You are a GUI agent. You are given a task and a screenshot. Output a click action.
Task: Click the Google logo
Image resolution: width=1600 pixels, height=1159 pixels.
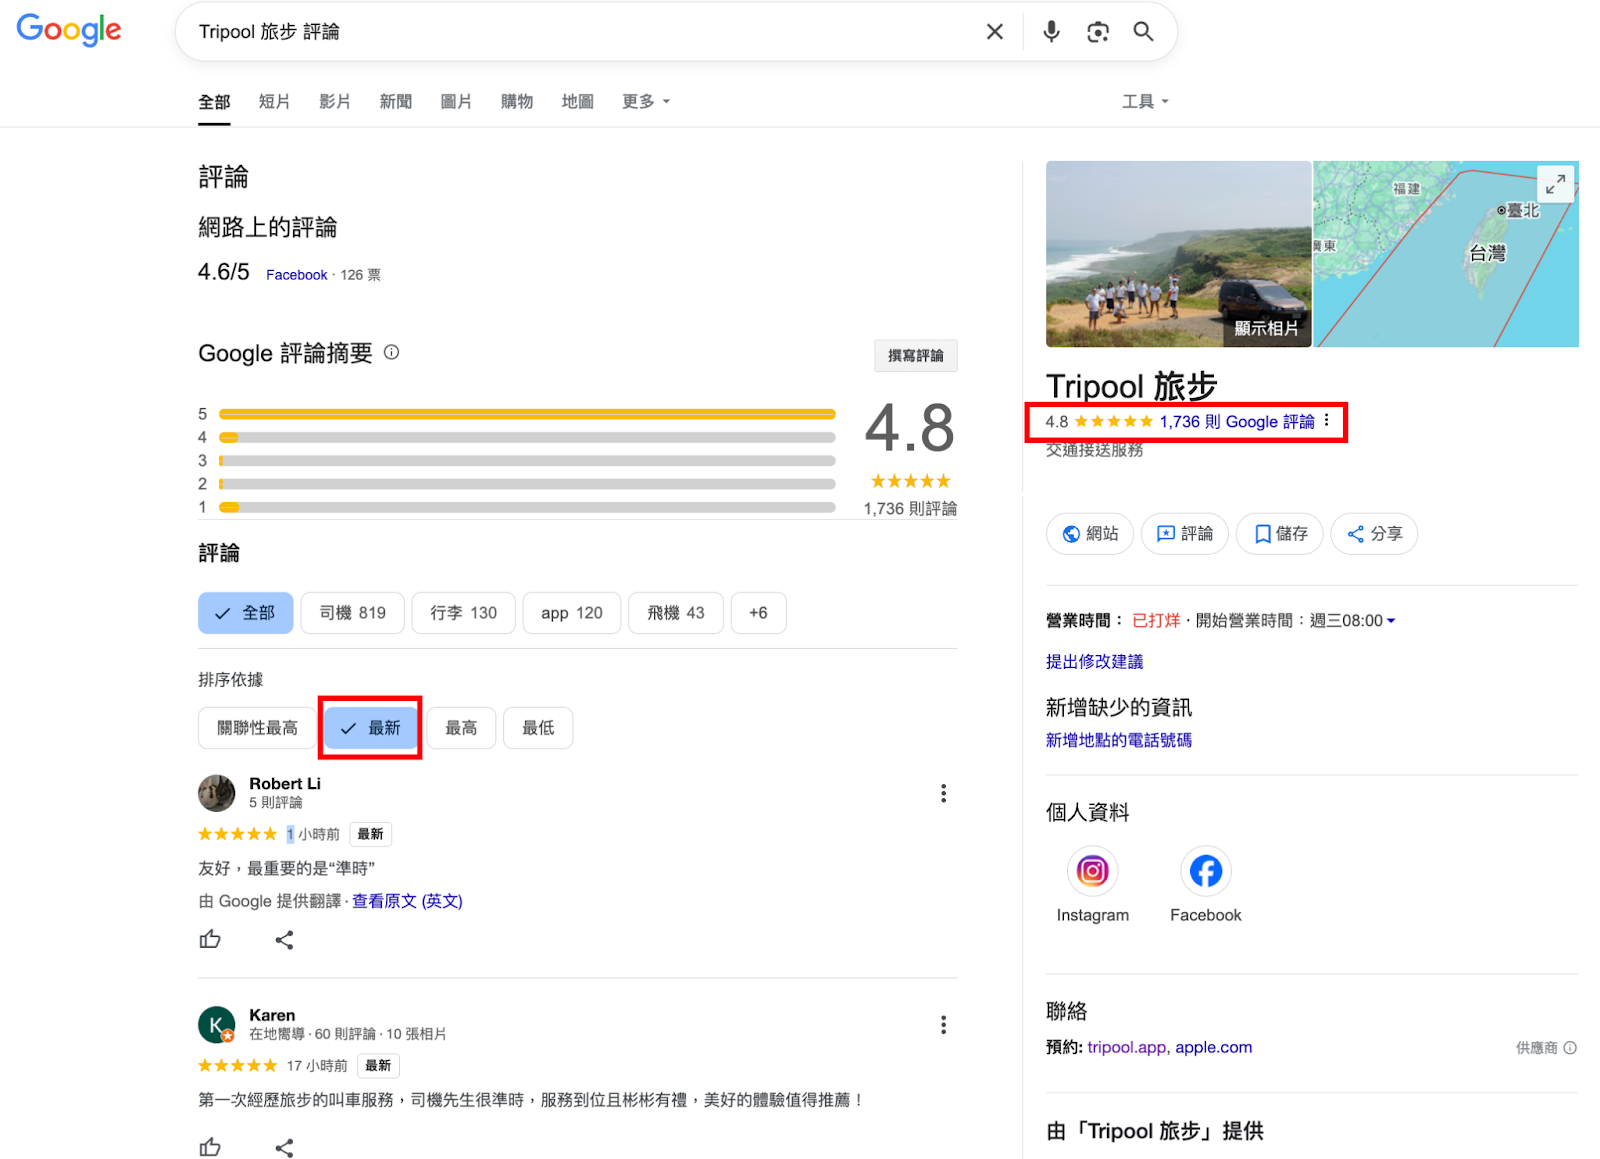click(x=69, y=30)
